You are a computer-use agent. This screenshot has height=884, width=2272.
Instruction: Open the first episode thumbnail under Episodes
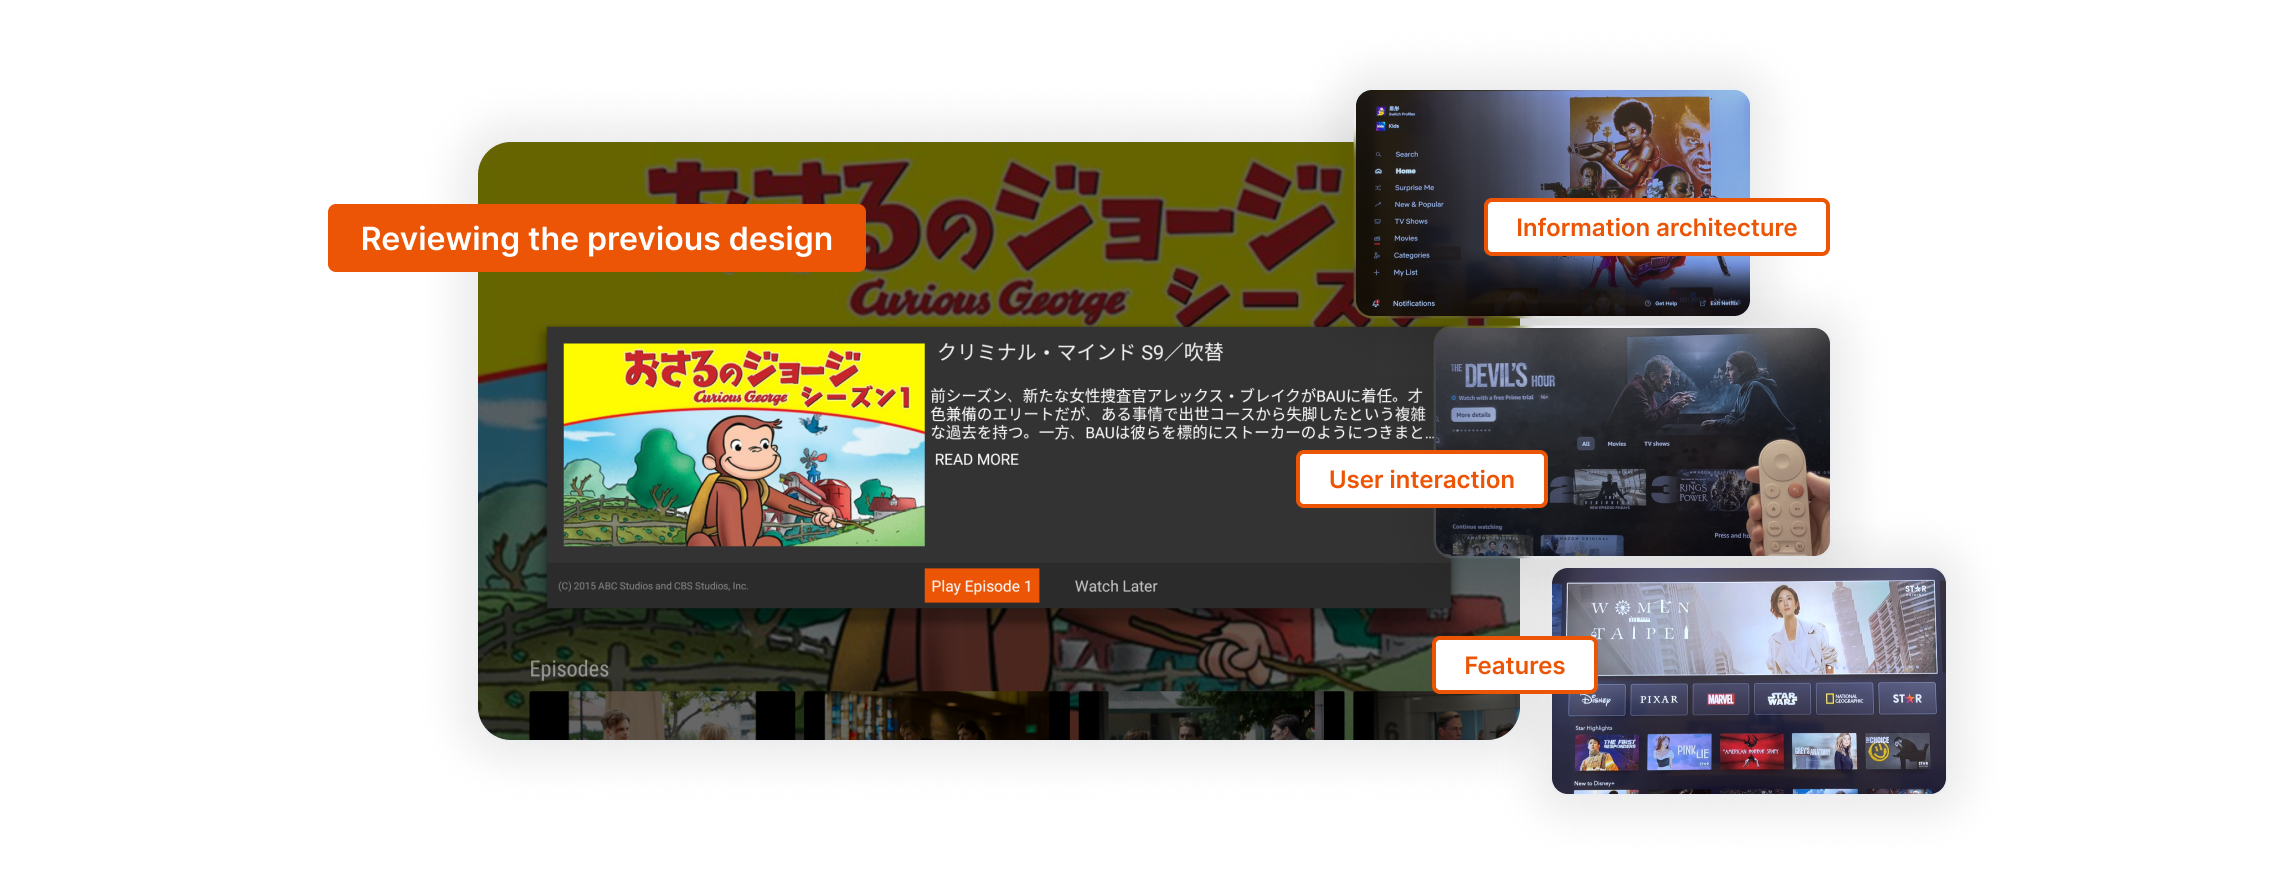pos(662,716)
